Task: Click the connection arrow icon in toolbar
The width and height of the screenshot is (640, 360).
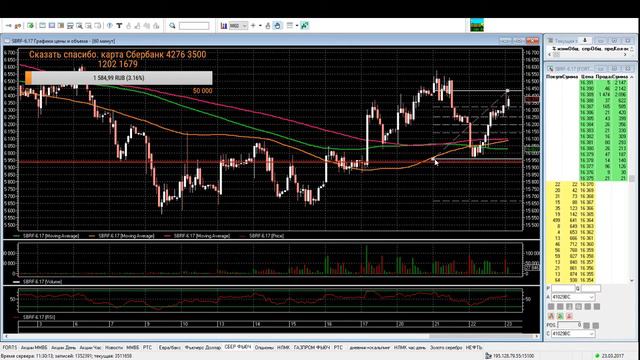Action: (8, 26)
